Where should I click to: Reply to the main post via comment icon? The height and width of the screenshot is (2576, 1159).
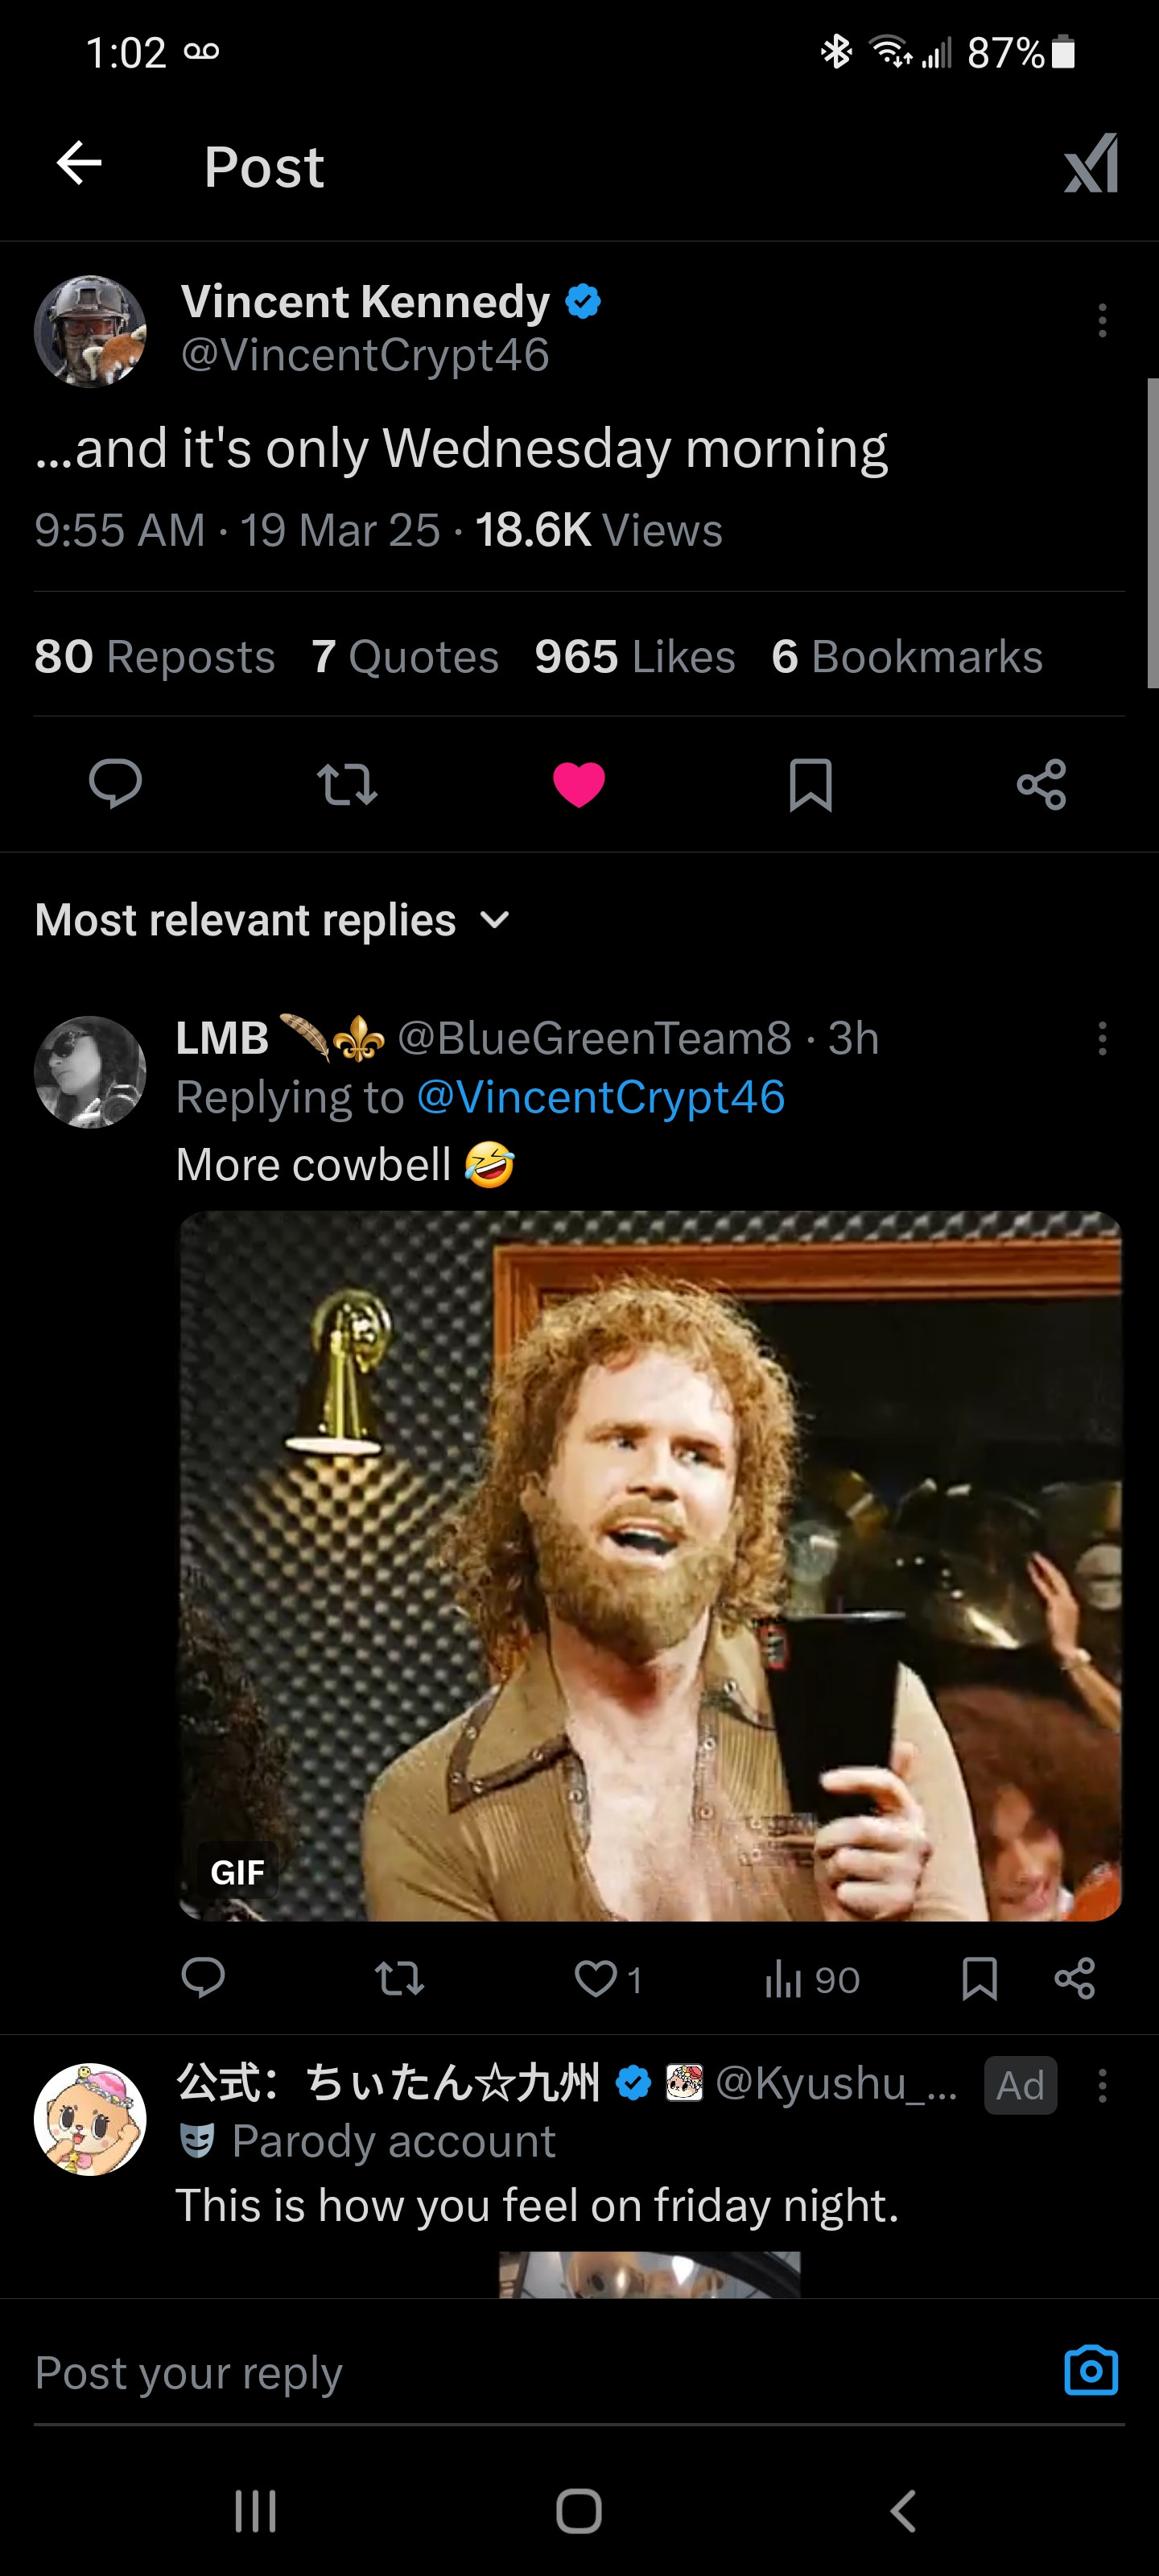tap(115, 784)
